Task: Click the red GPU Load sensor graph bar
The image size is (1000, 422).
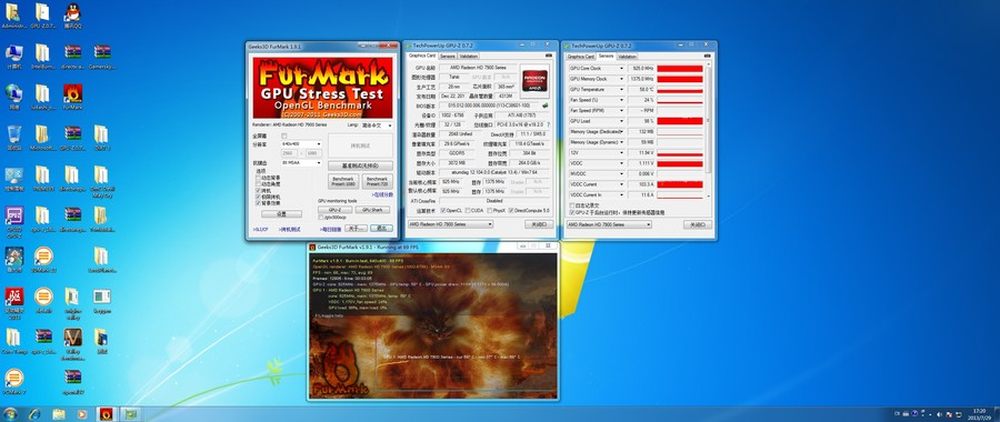Action: tap(684, 120)
